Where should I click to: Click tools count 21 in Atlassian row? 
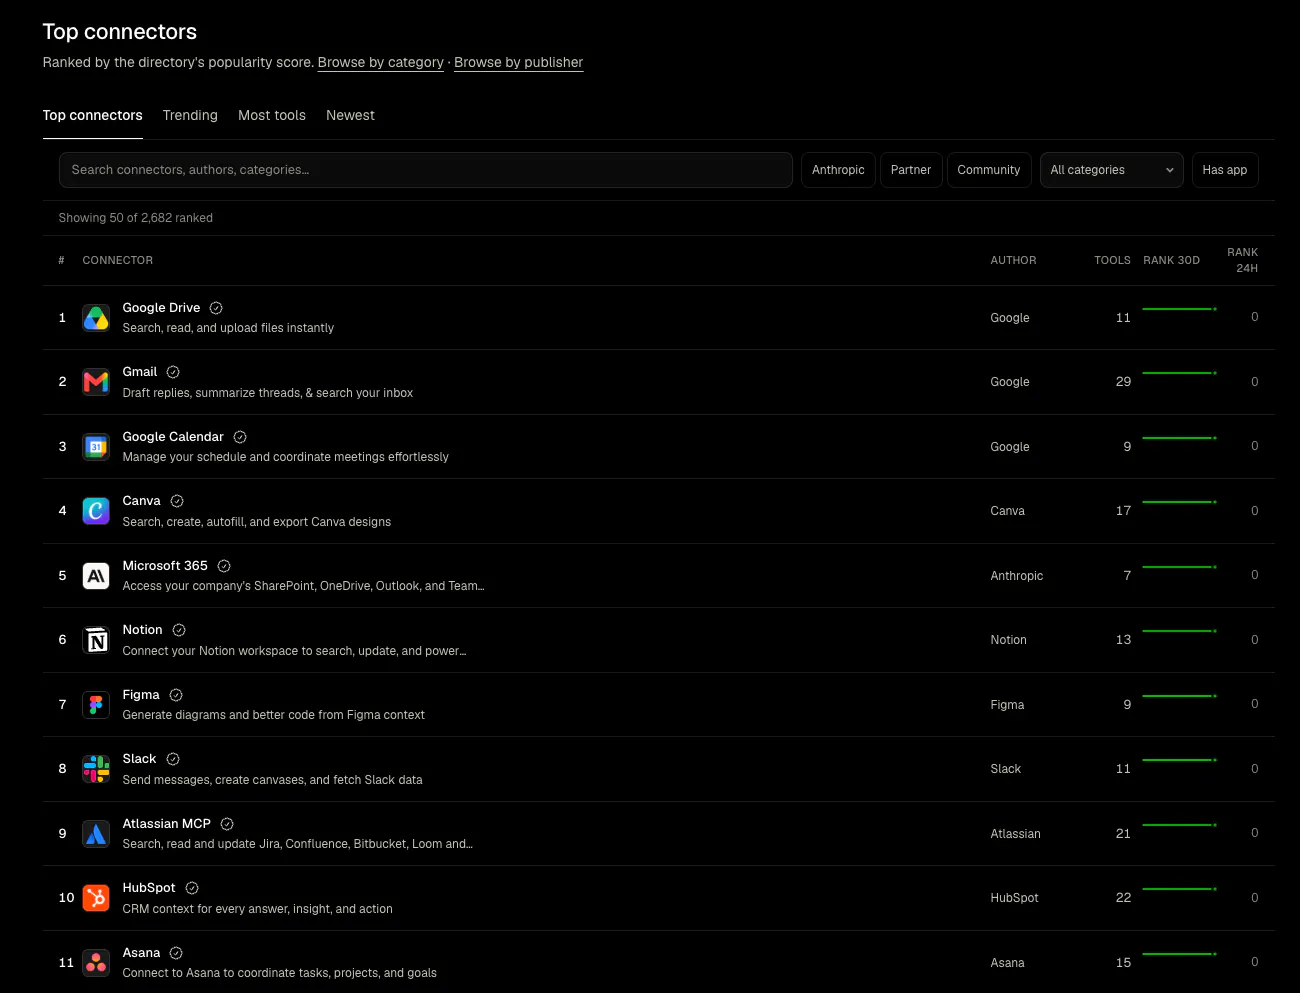pos(1123,834)
